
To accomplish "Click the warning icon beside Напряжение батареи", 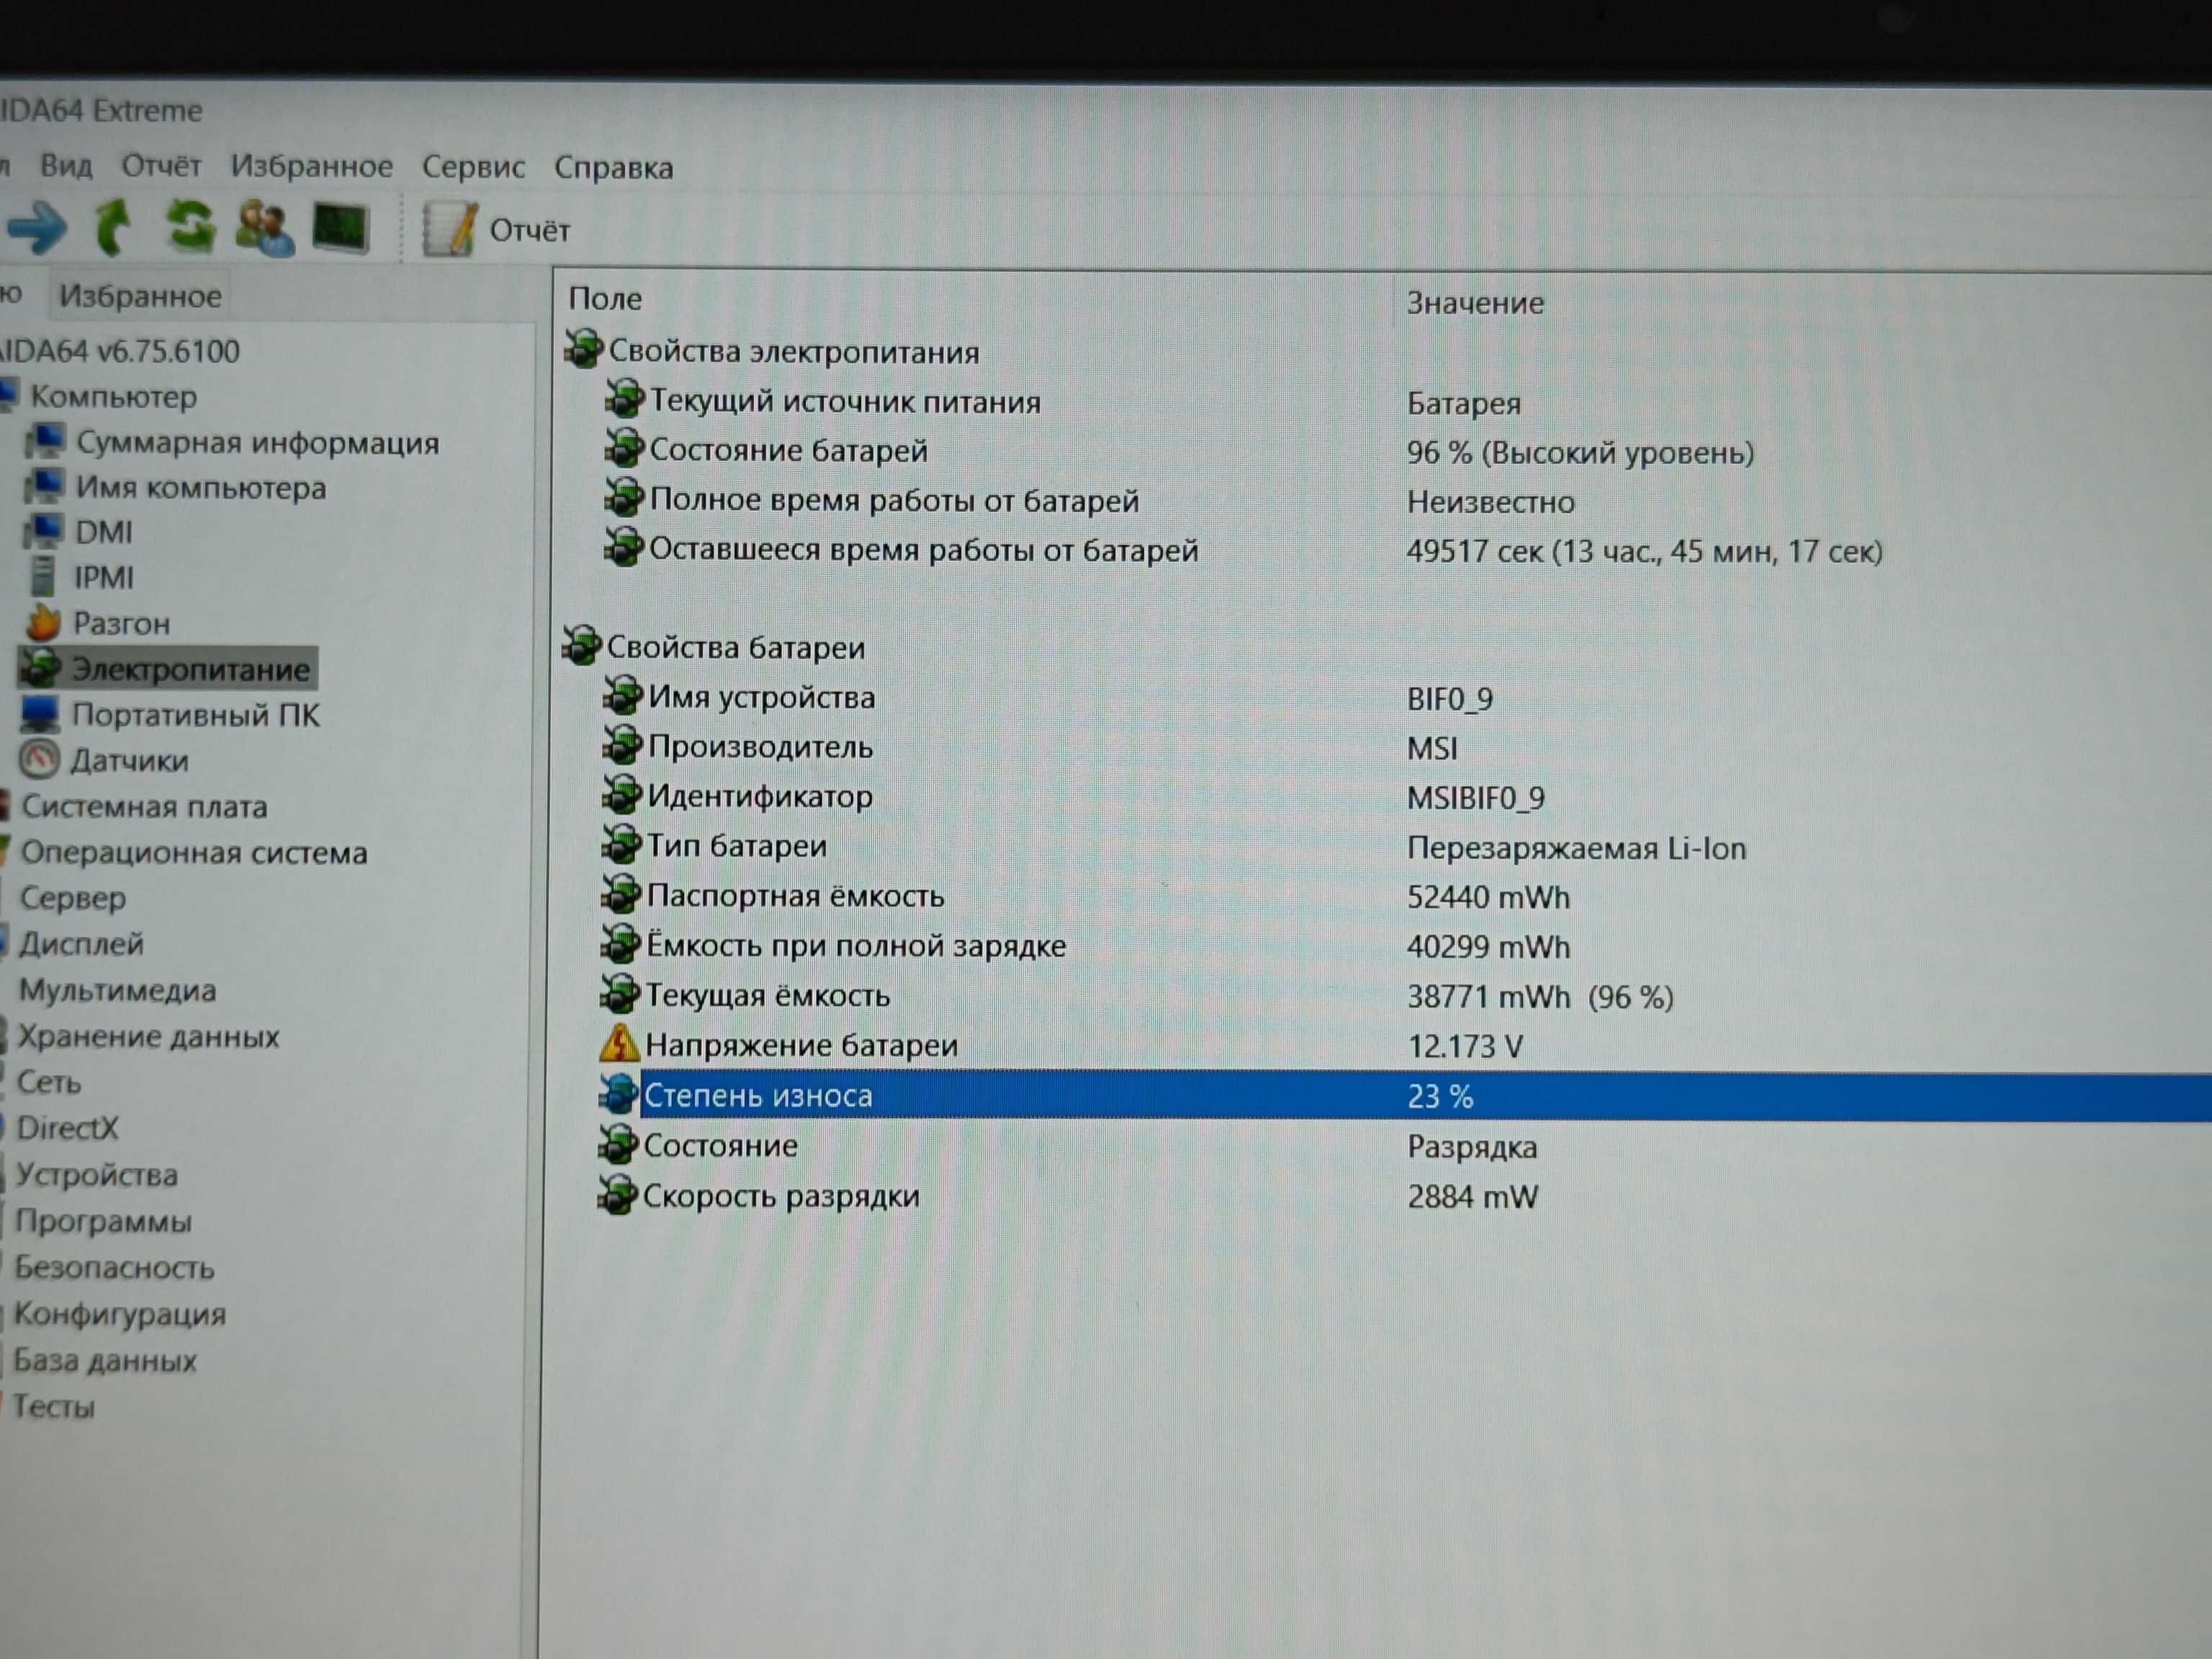I will 619,1043.
